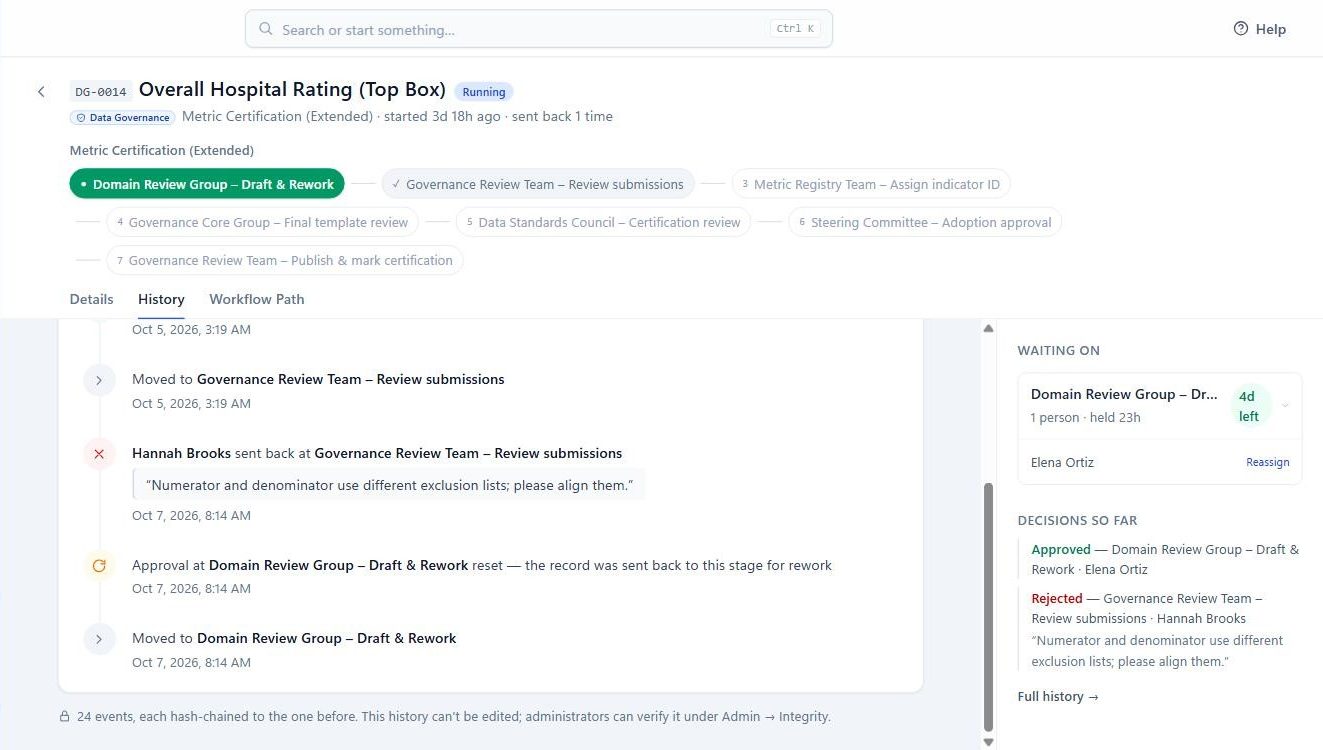This screenshot has height=750, width=1323.
Task: Switch to the Workflow Path tab
Action: (257, 299)
